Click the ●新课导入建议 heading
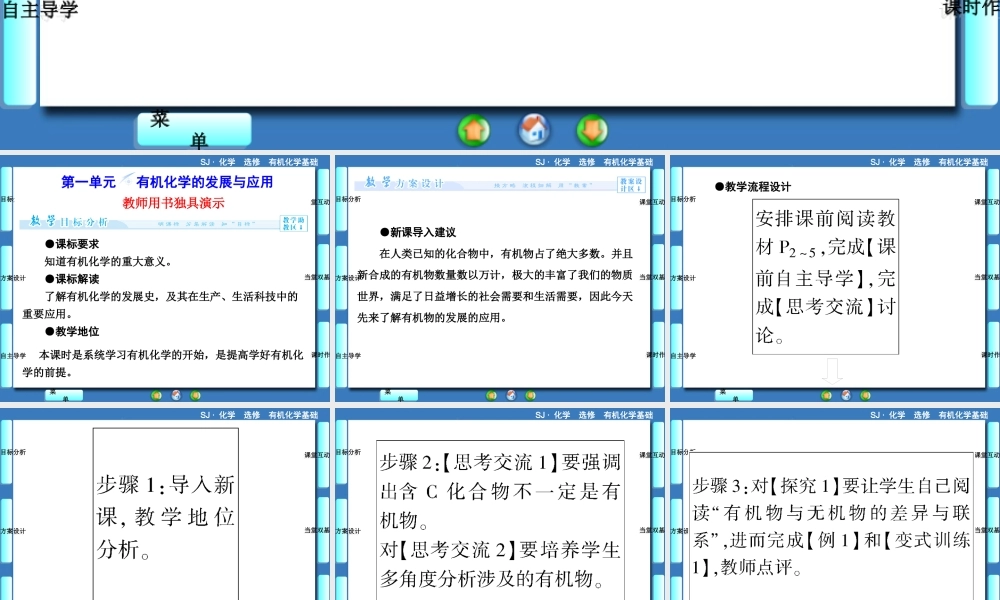Image resolution: width=1000 pixels, height=600 pixels. coord(418,232)
